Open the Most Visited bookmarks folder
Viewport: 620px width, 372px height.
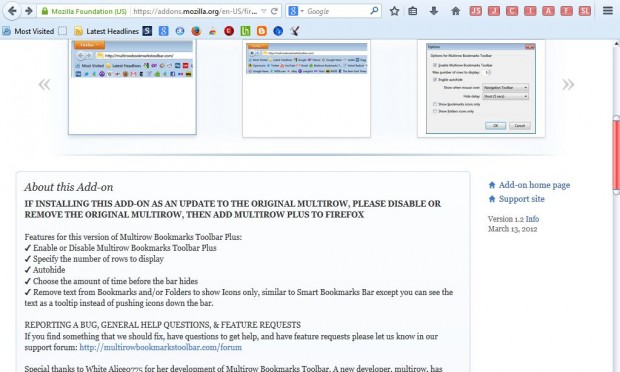(x=28, y=31)
